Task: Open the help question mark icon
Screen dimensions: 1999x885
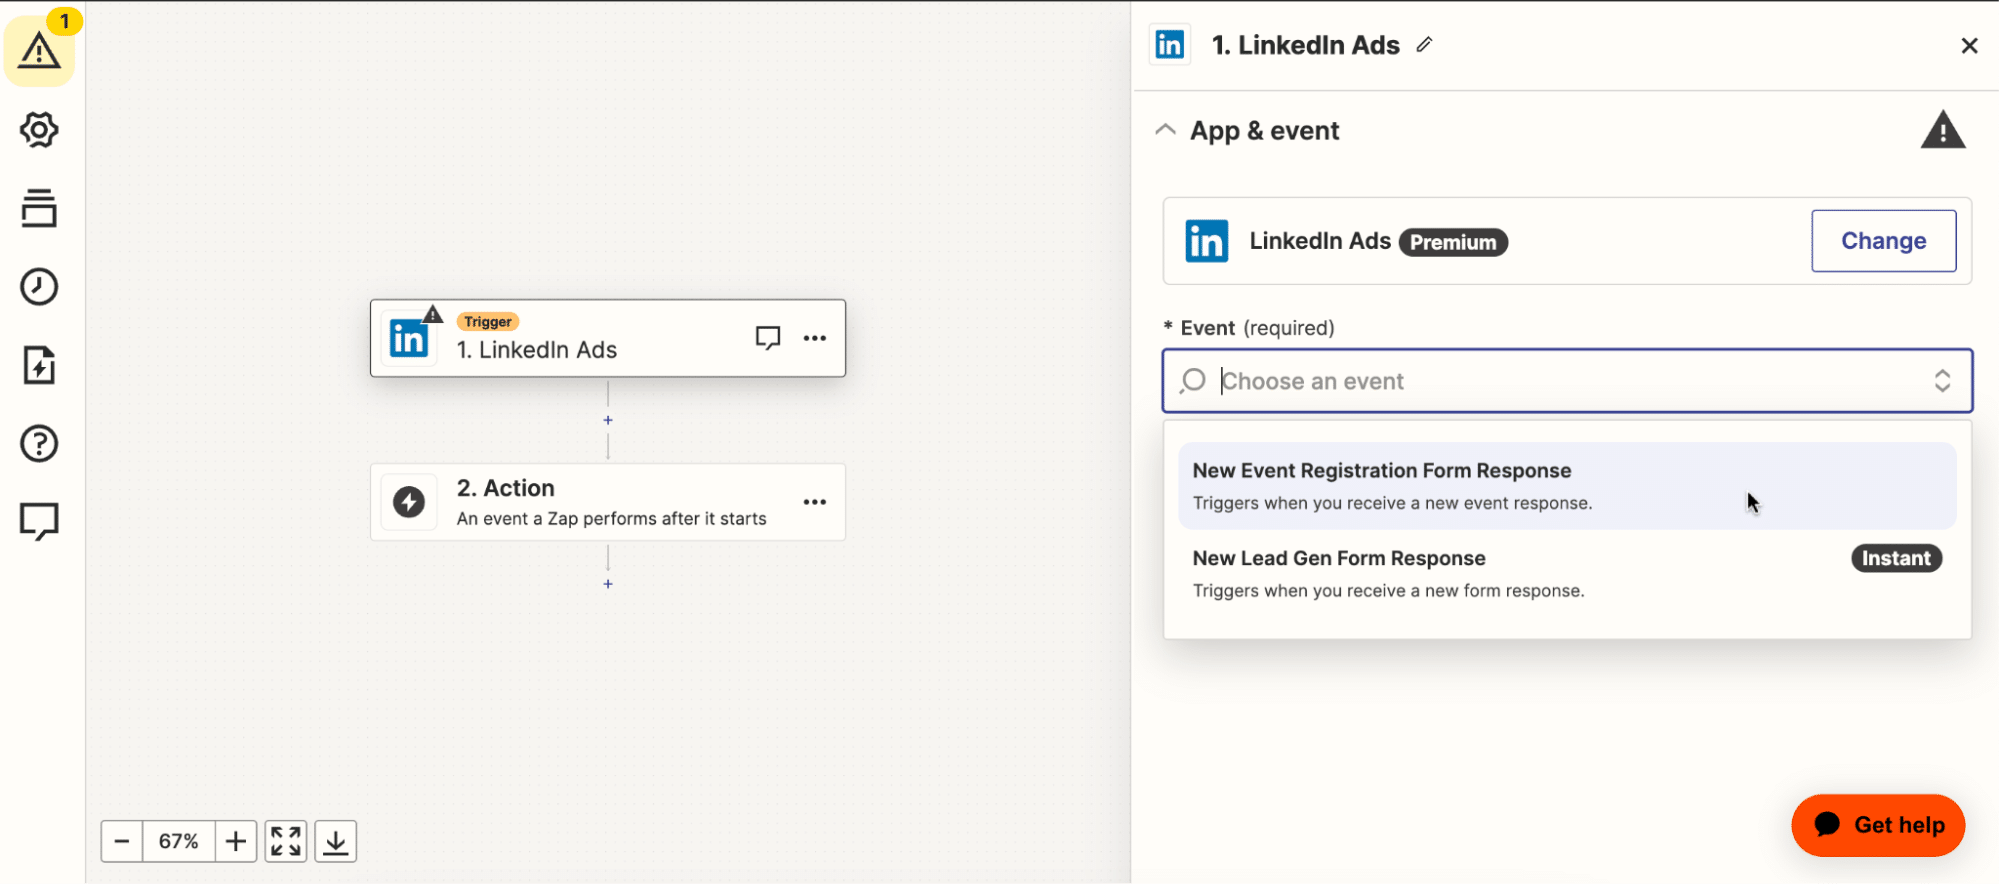Action: click(39, 443)
